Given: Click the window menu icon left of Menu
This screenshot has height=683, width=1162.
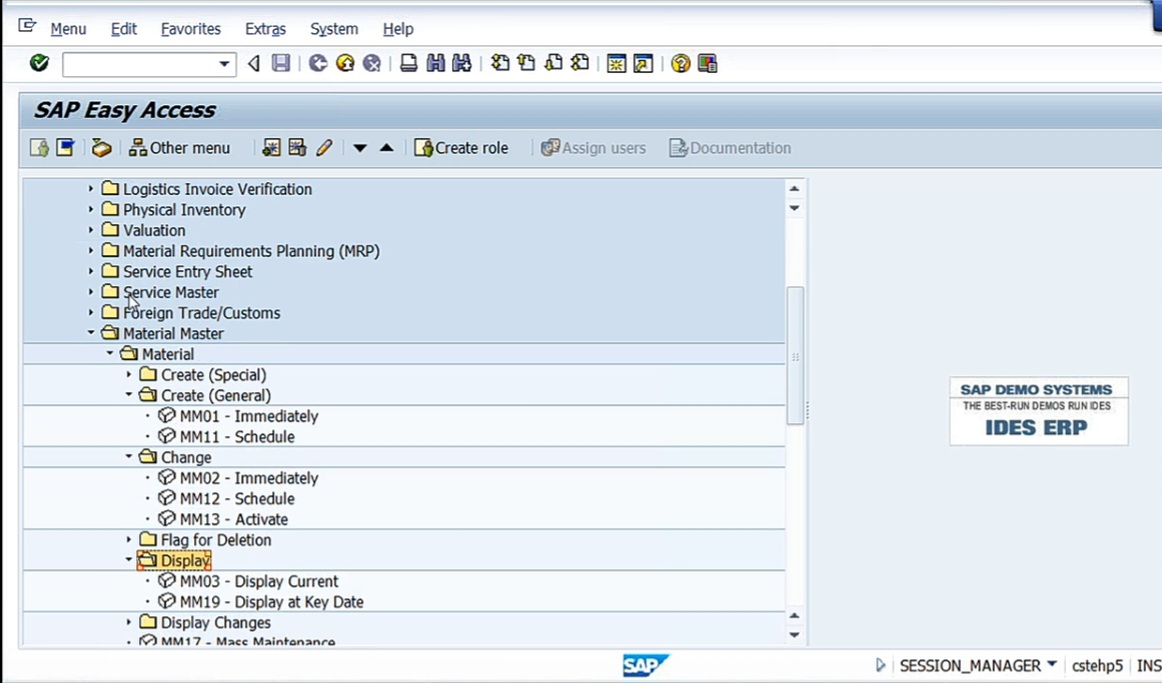Looking at the screenshot, I should pyautogui.click(x=27, y=26).
